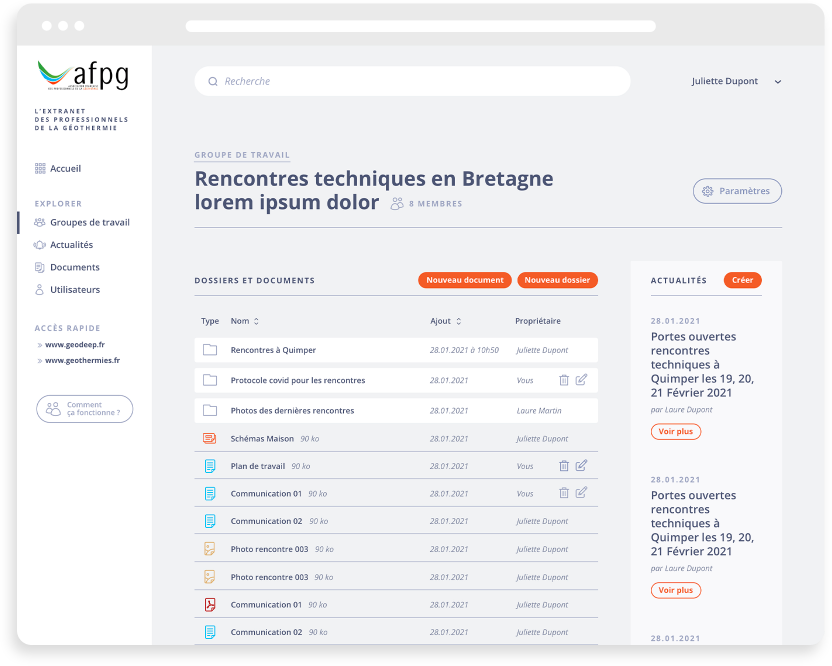Click the Utilisateurs person icon
The height and width of the screenshot is (666, 832).
click(39, 289)
